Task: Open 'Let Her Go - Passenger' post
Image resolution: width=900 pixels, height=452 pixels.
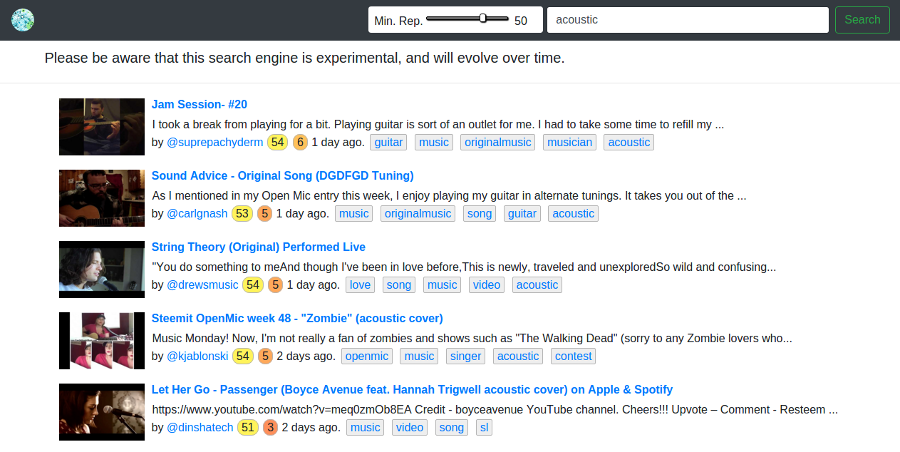Action: tap(412, 389)
